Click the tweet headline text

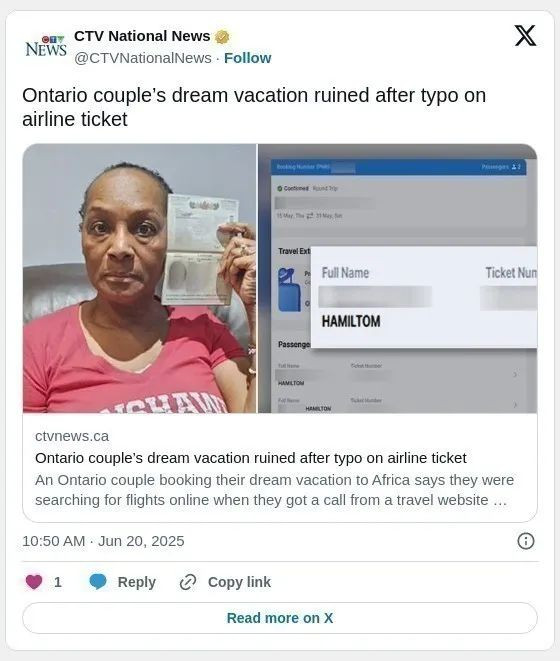tap(254, 107)
